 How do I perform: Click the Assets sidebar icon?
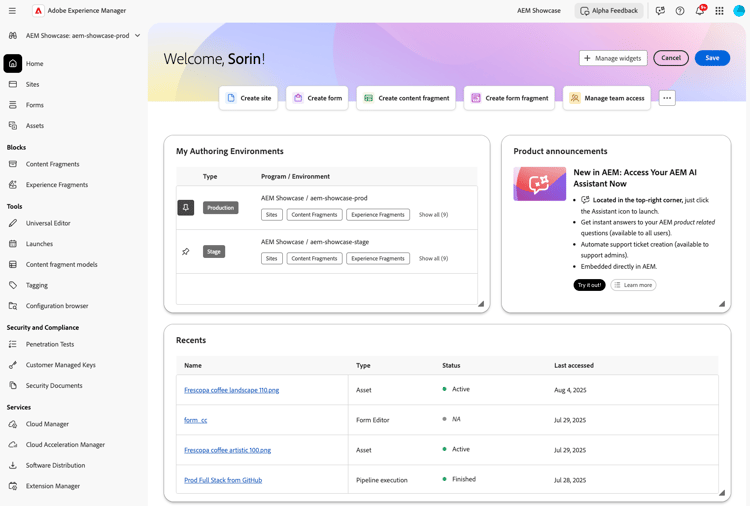coord(13,125)
